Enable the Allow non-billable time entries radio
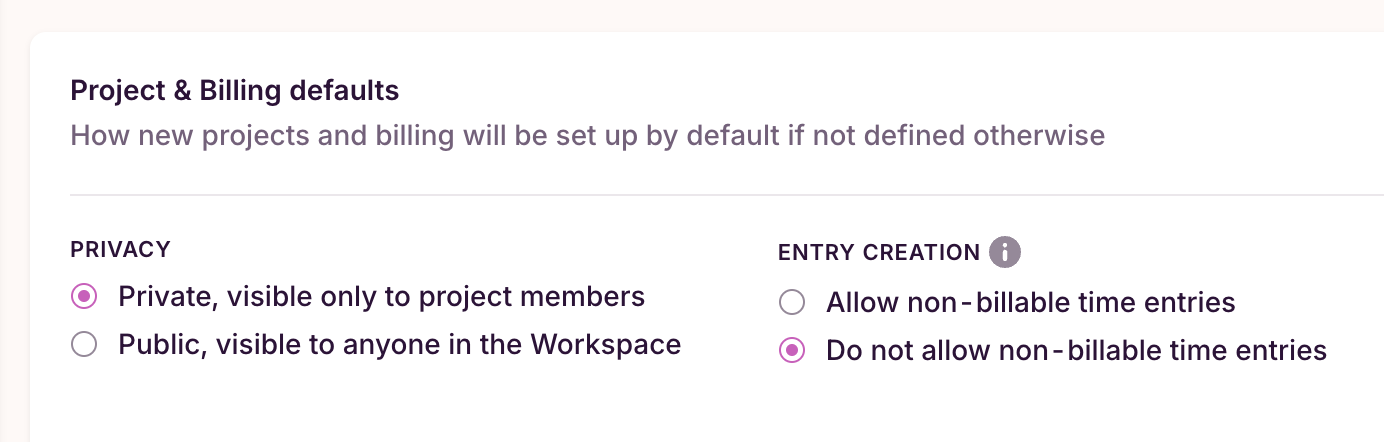This screenshot has width=1384, height=442. coord(792,302)
